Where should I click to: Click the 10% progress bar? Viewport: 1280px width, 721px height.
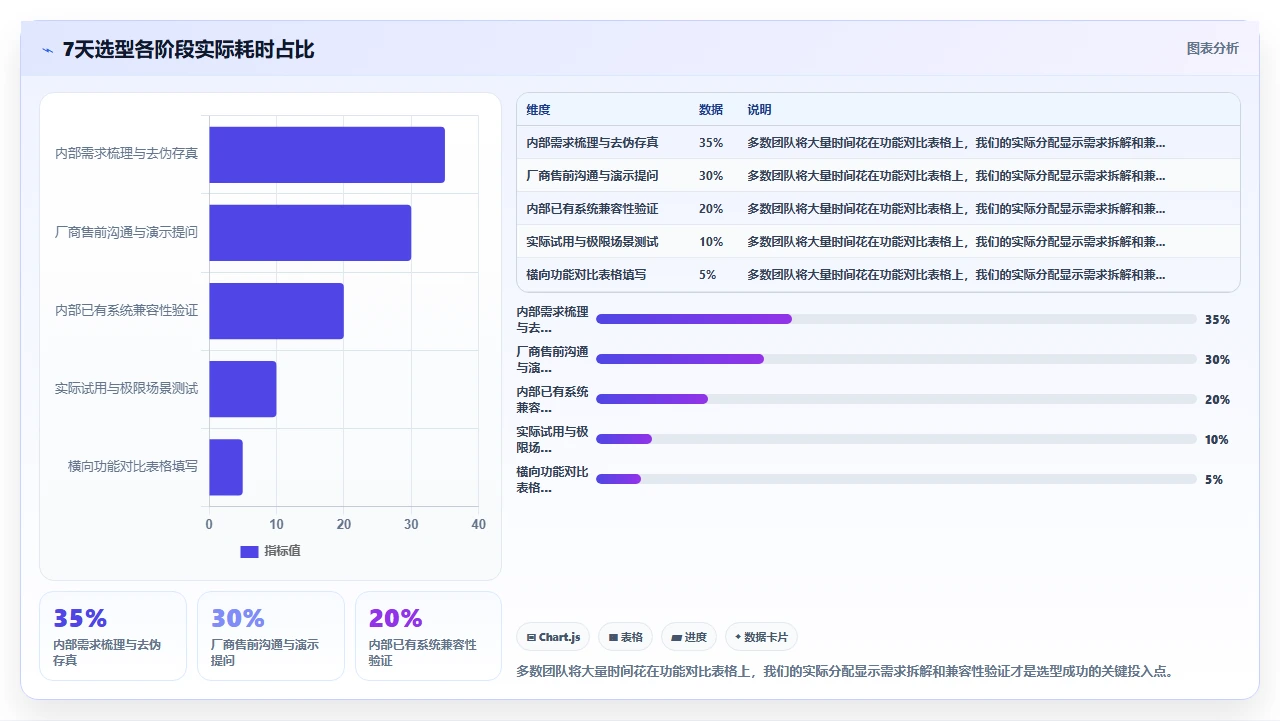pyautogui.click(x=896, y=439)
